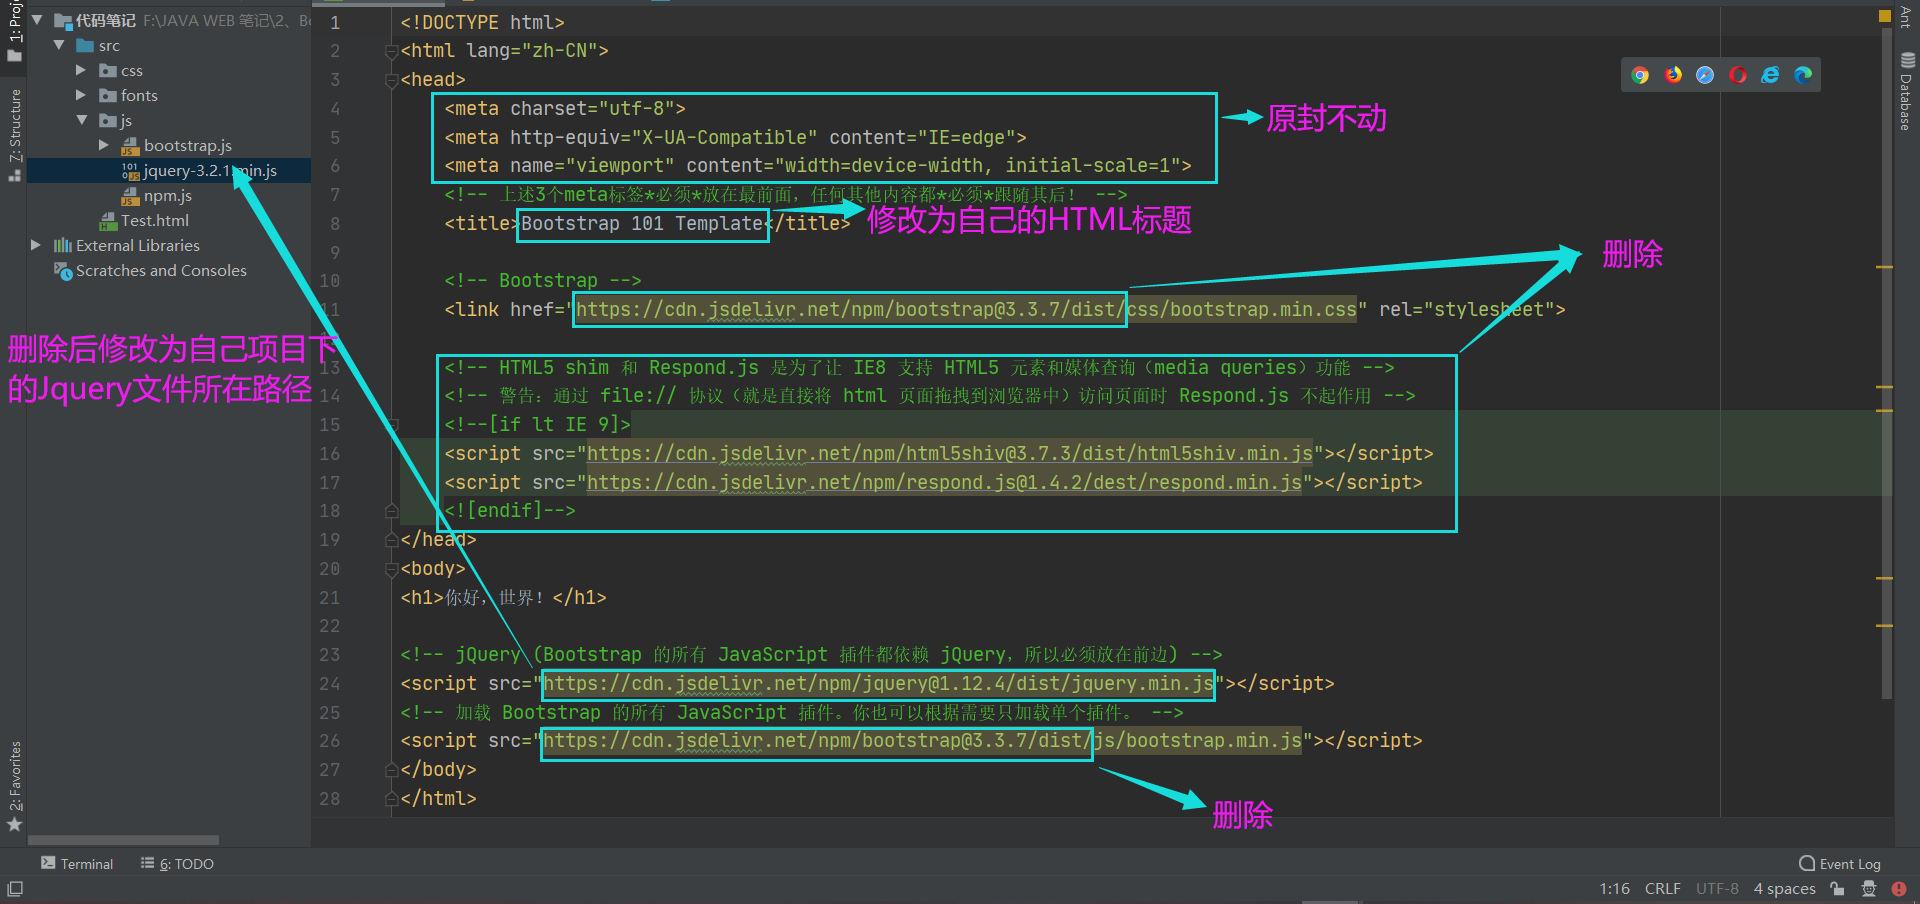Expand the fonts folder arrow

point(81,95)
